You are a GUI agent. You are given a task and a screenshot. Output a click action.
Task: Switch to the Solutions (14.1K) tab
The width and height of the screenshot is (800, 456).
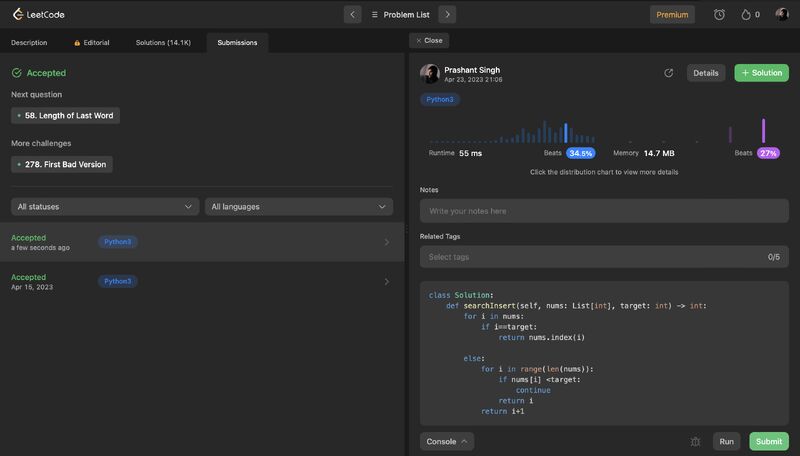(x=163, y=43)
